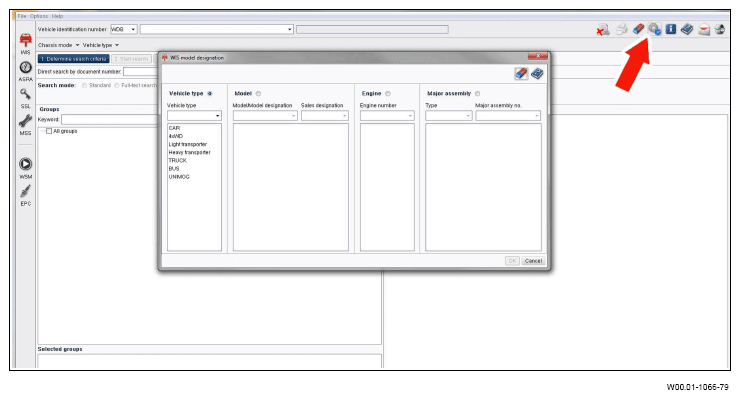
Task: Open model designation gear icon
Action: (x=655, y=29)
